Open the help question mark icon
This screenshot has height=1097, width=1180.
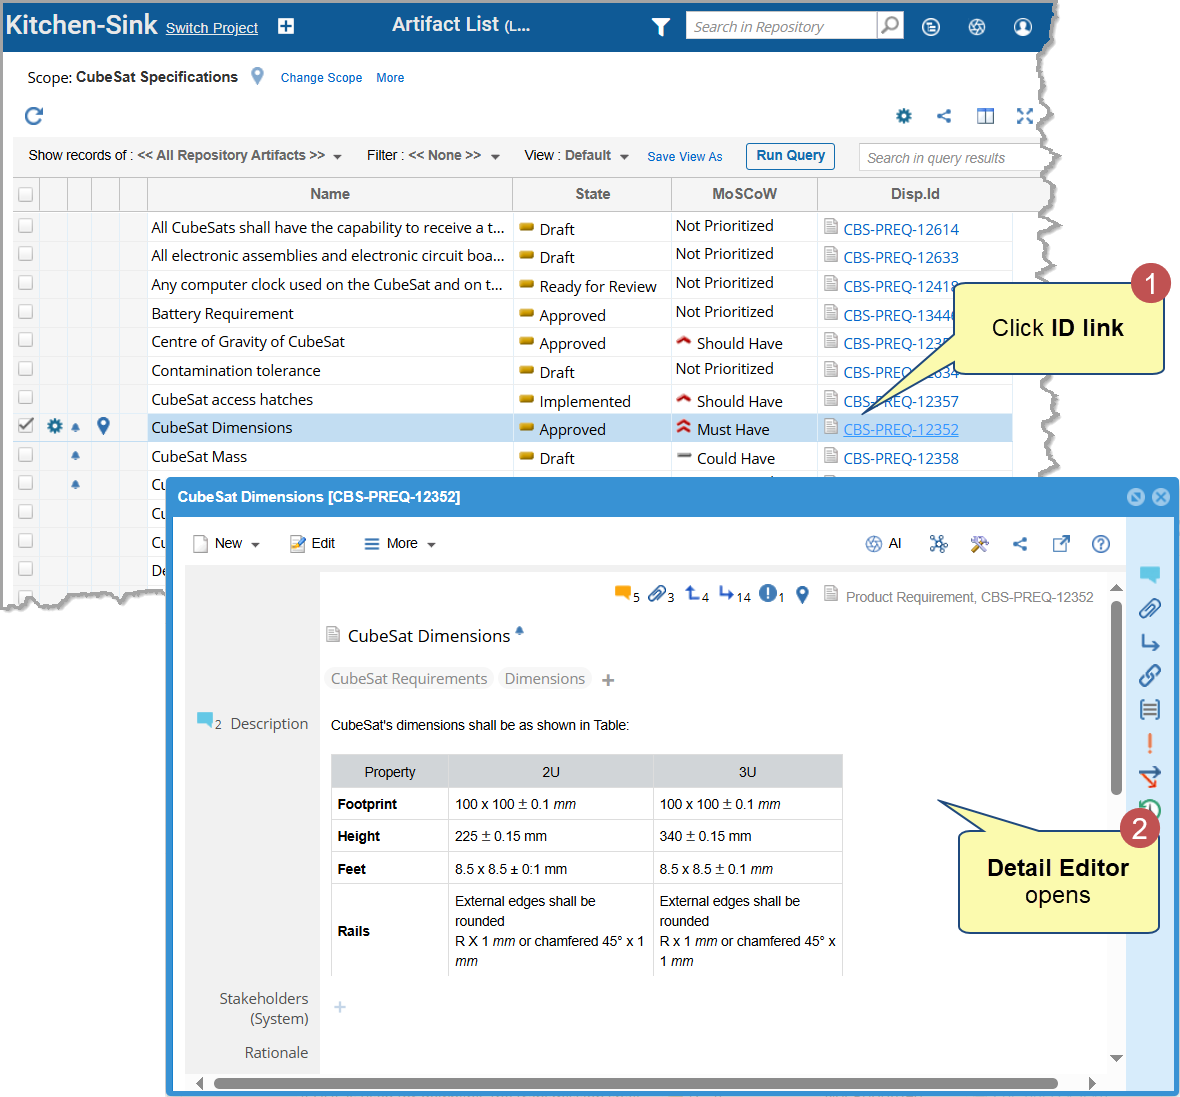[1100, 544]
